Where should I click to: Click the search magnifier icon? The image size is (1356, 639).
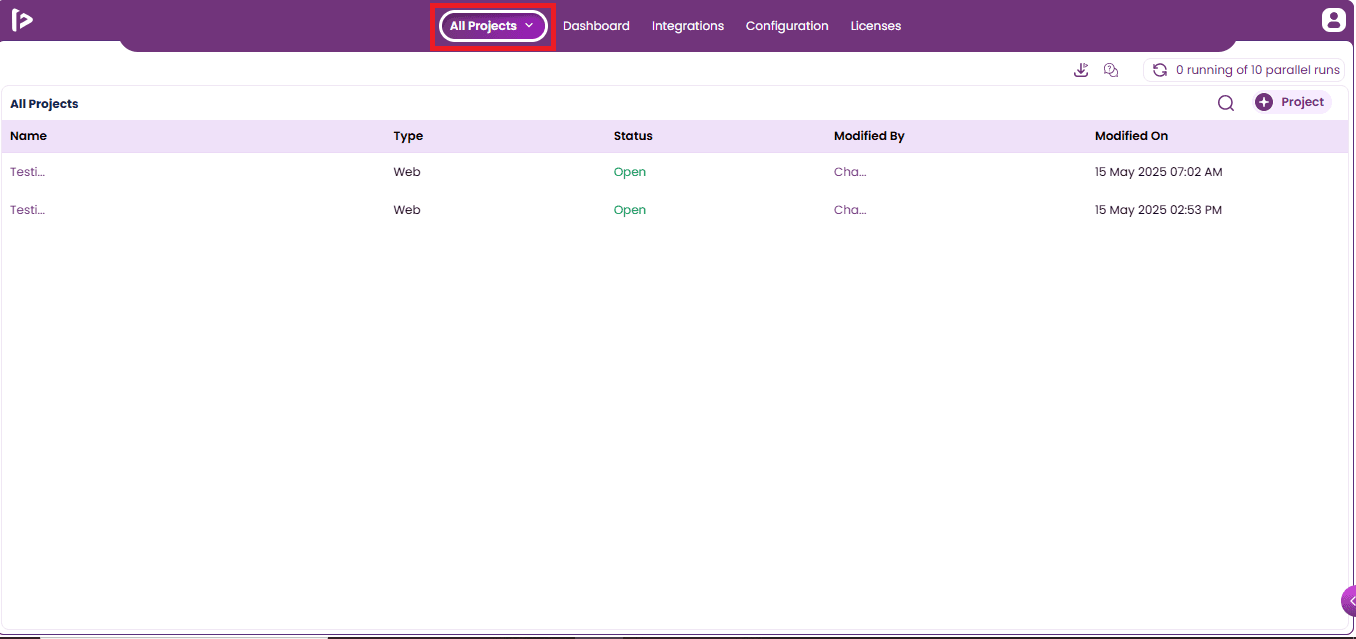pyautogui.click(x=1226, y=103)
